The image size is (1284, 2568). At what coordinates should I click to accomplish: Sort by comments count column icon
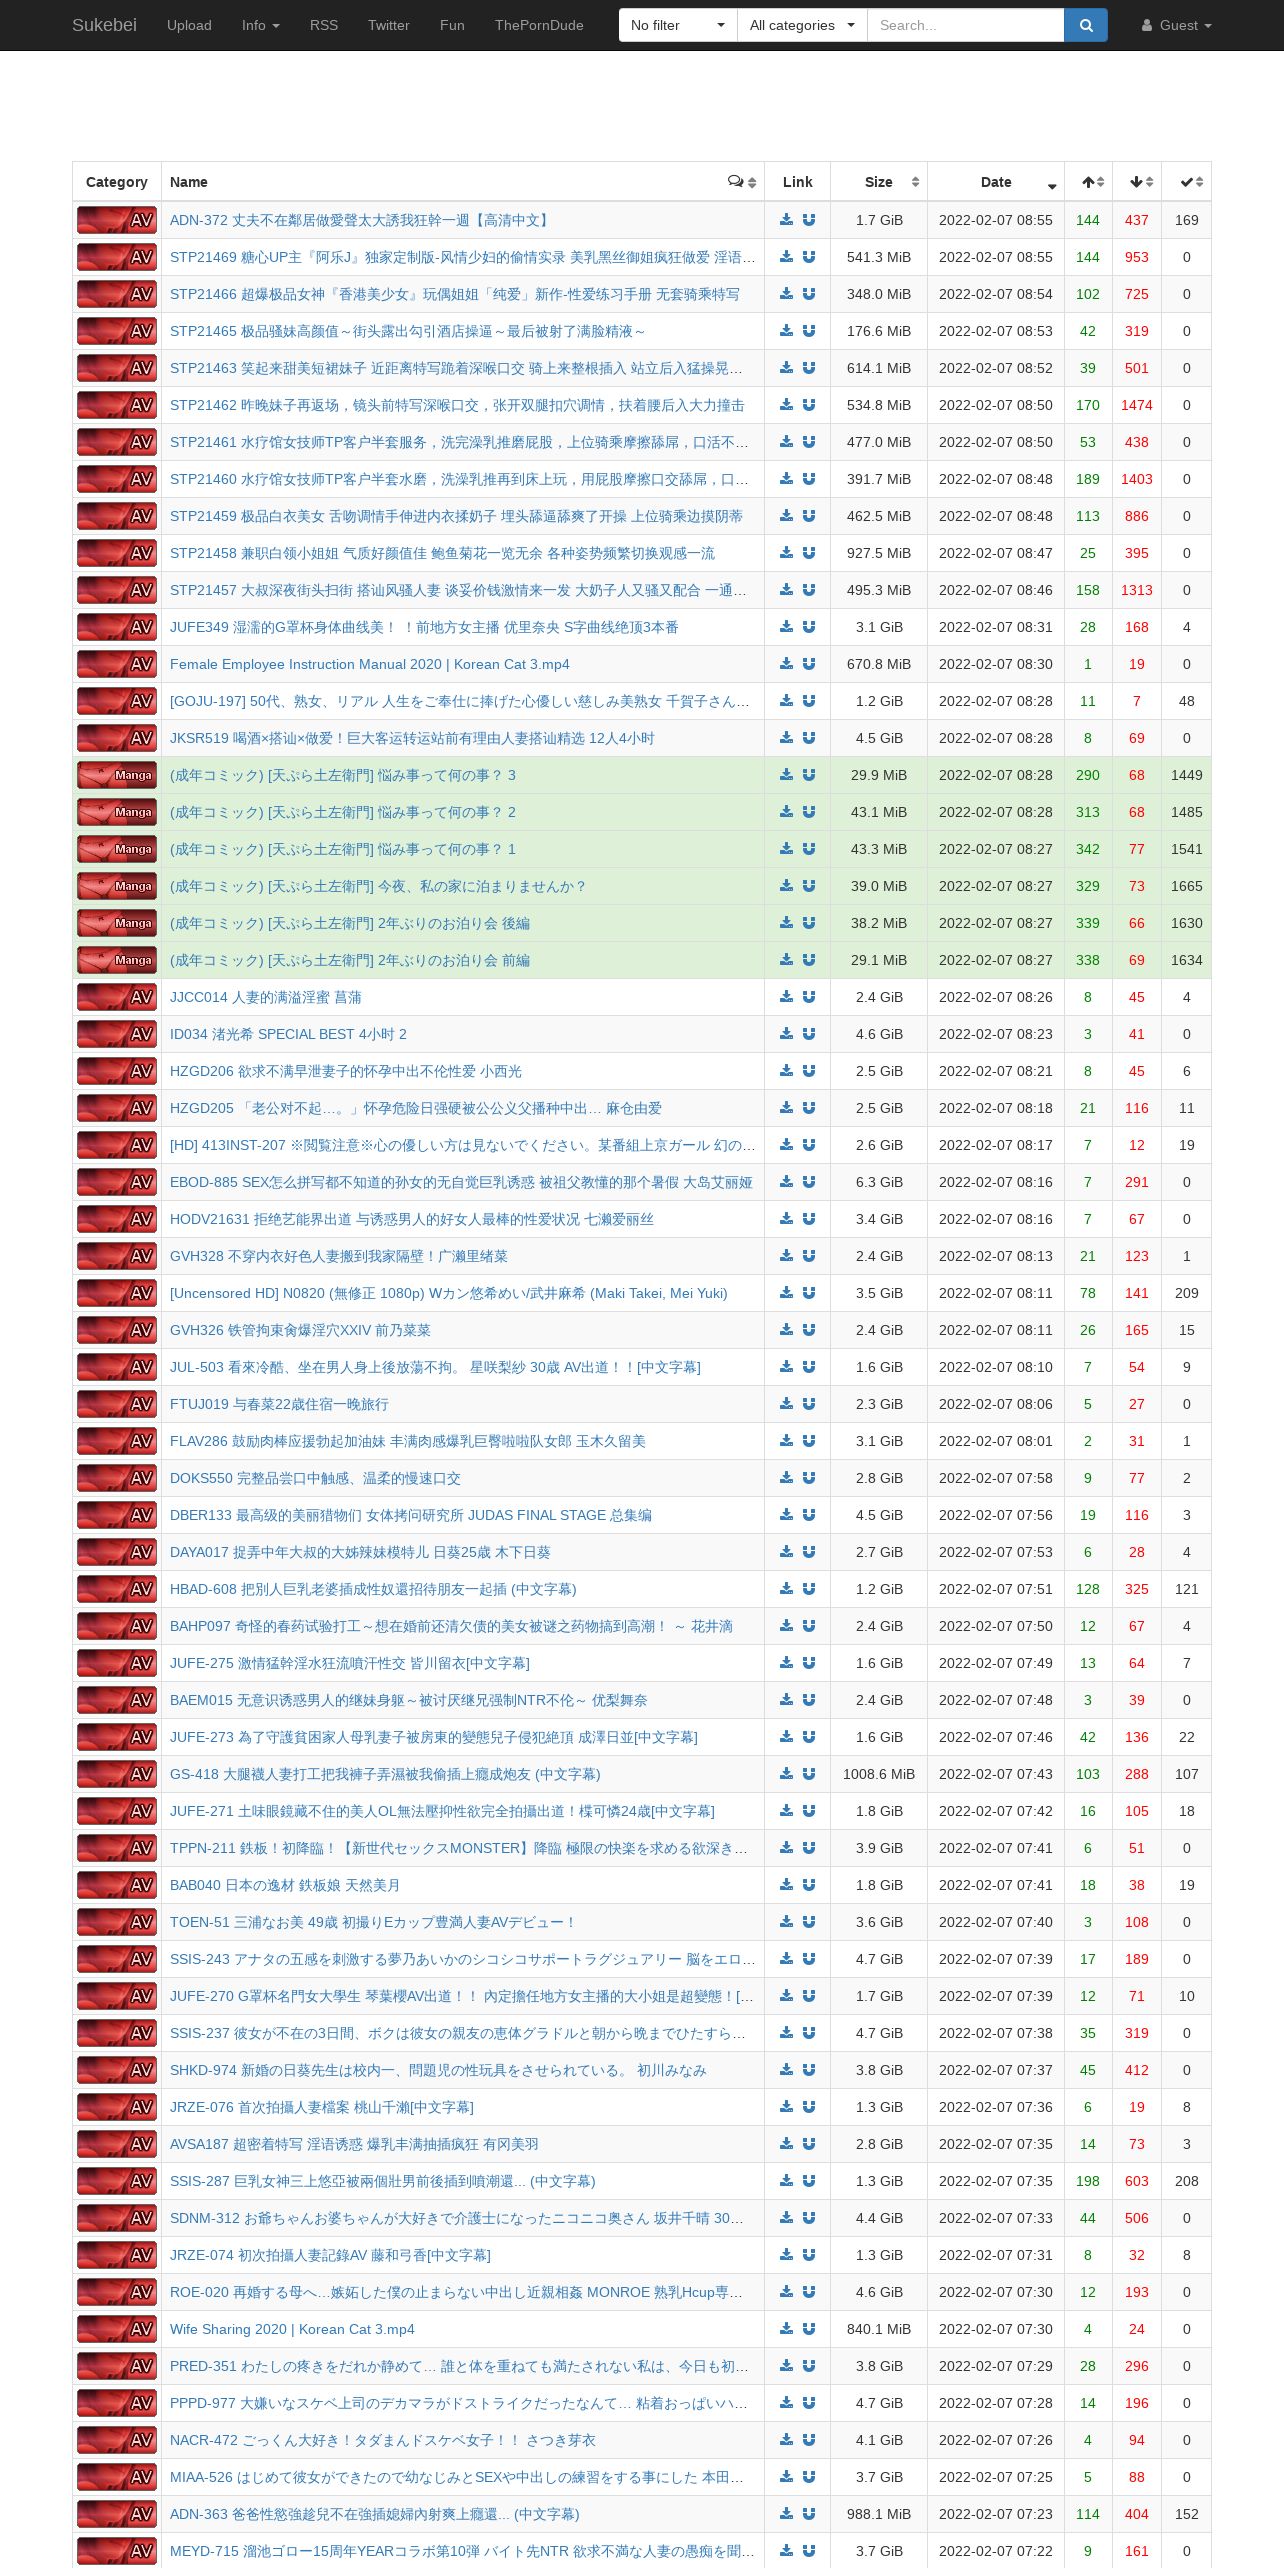coord(742,182)
